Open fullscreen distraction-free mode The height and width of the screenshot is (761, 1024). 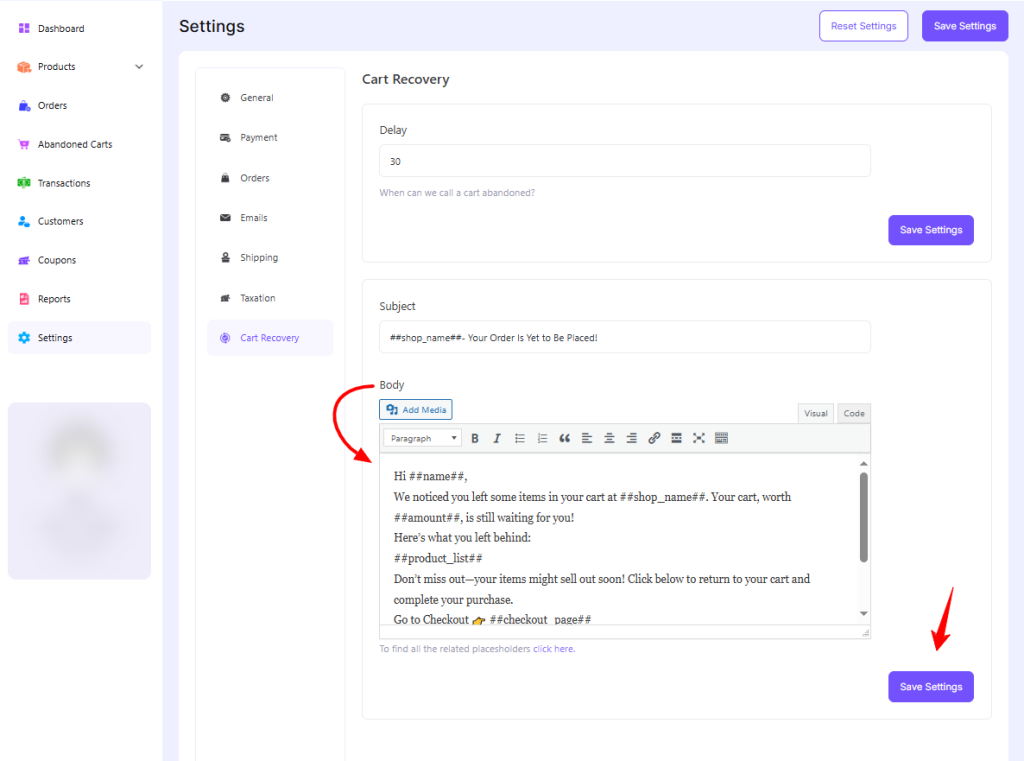[x=699, y=438]
